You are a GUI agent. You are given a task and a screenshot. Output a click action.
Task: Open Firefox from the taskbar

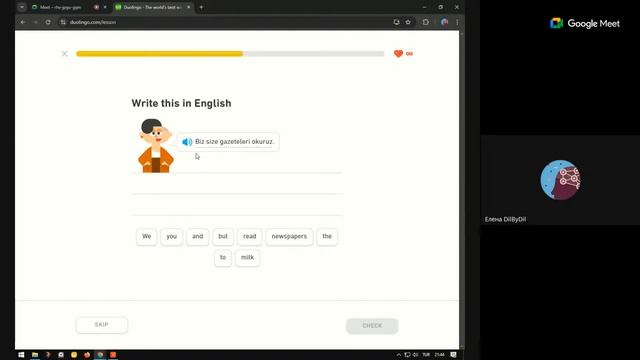coord(87,355)
